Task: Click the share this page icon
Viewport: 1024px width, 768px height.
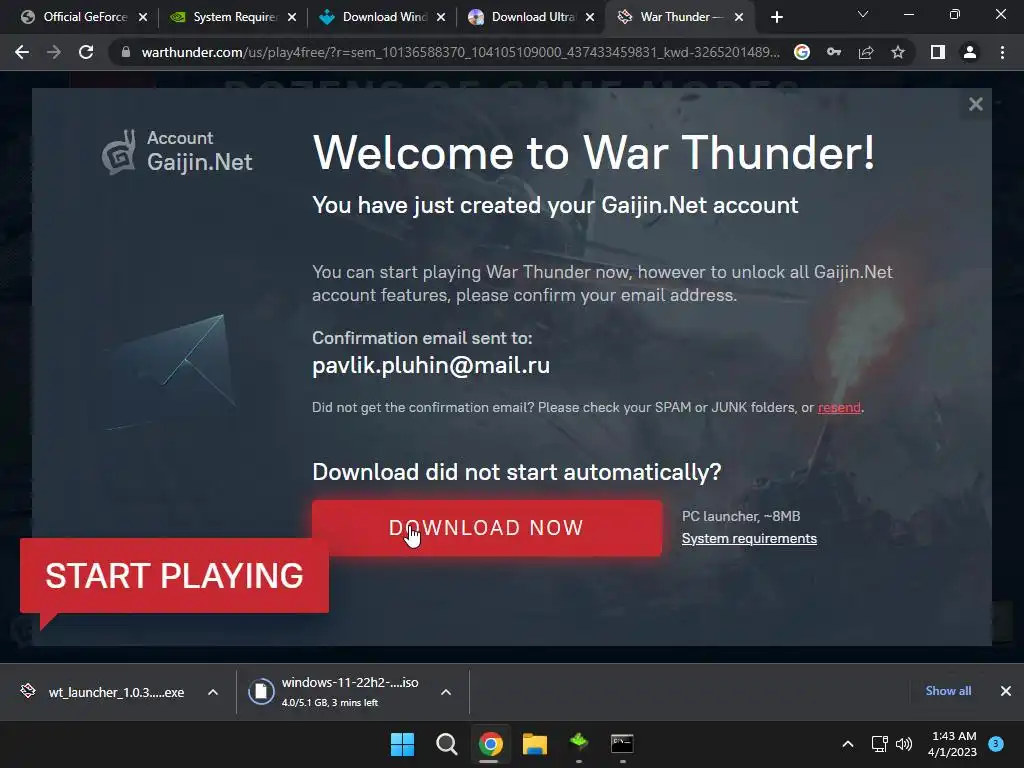Action: point(866,52)
